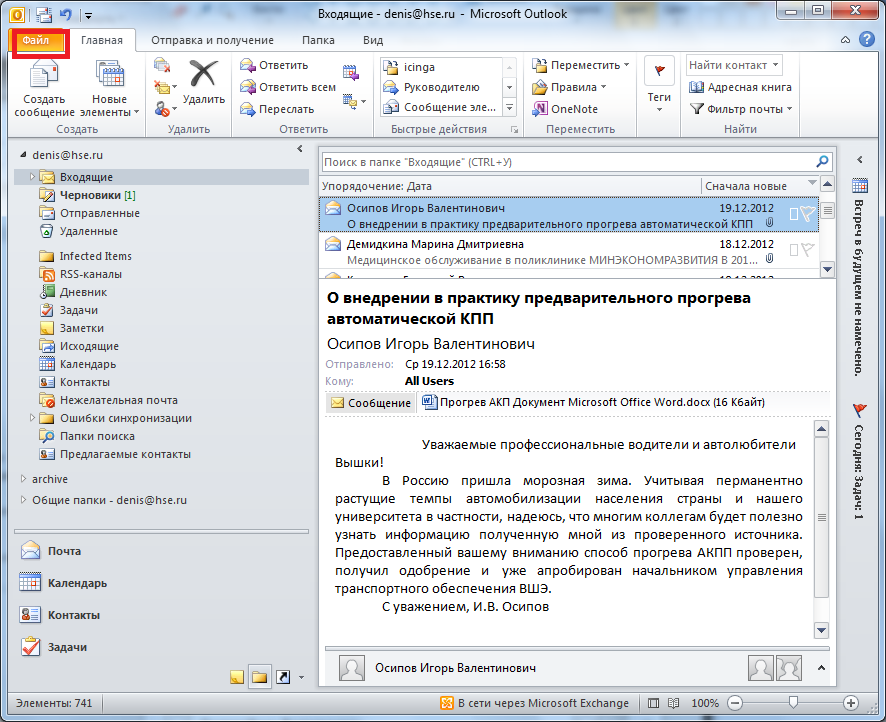This screenshot has width=886, height=722.
Task: Click the Shortcuts icon at bottom
Action: [x=283, y=677]
